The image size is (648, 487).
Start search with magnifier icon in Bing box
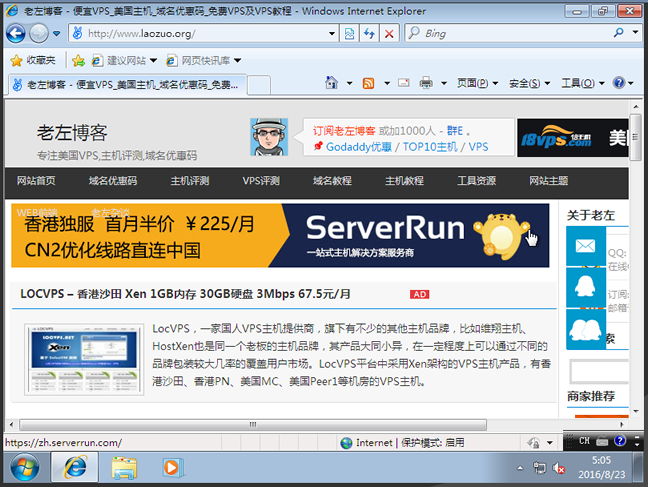(619, 33)
